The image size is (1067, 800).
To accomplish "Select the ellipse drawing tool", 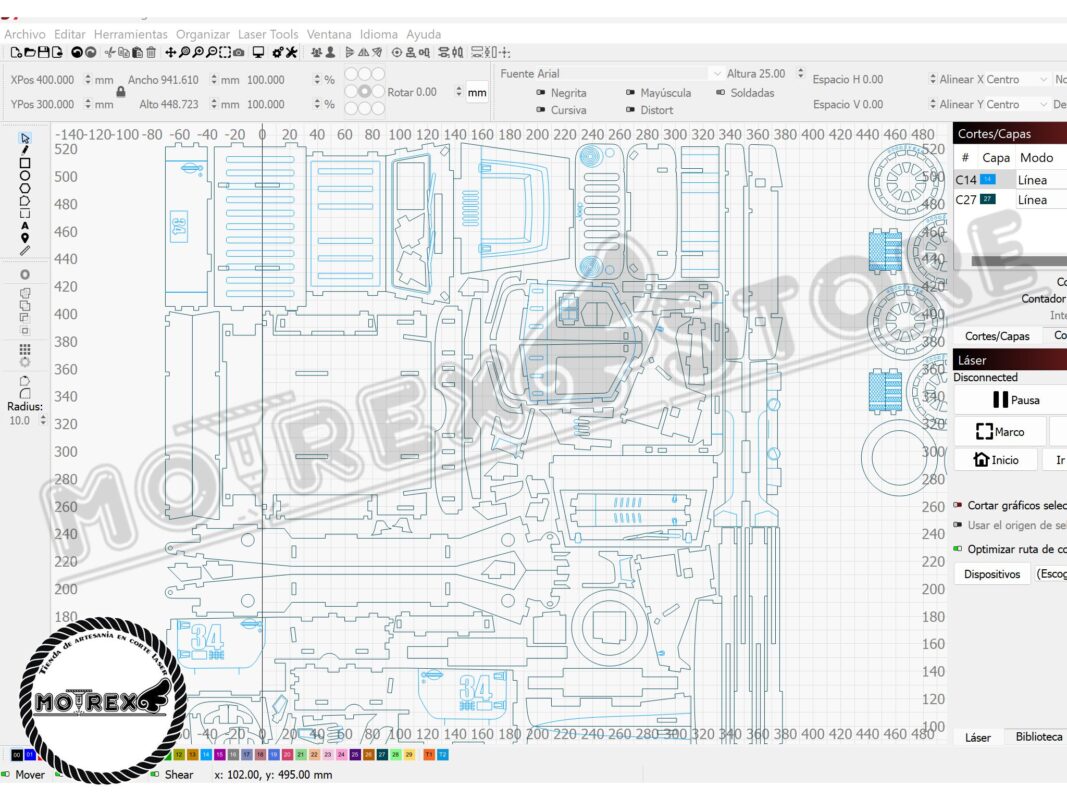I will tap(25, 176).
